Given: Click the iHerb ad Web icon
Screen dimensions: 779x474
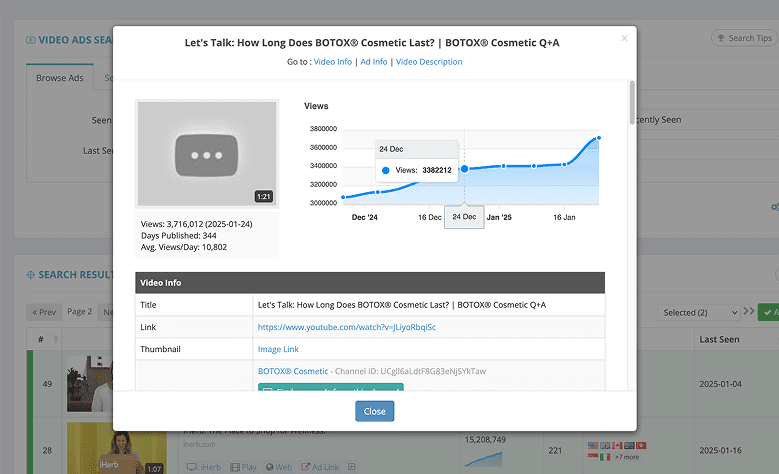Looking at the screenshot, I should click(x=278, y=466).
